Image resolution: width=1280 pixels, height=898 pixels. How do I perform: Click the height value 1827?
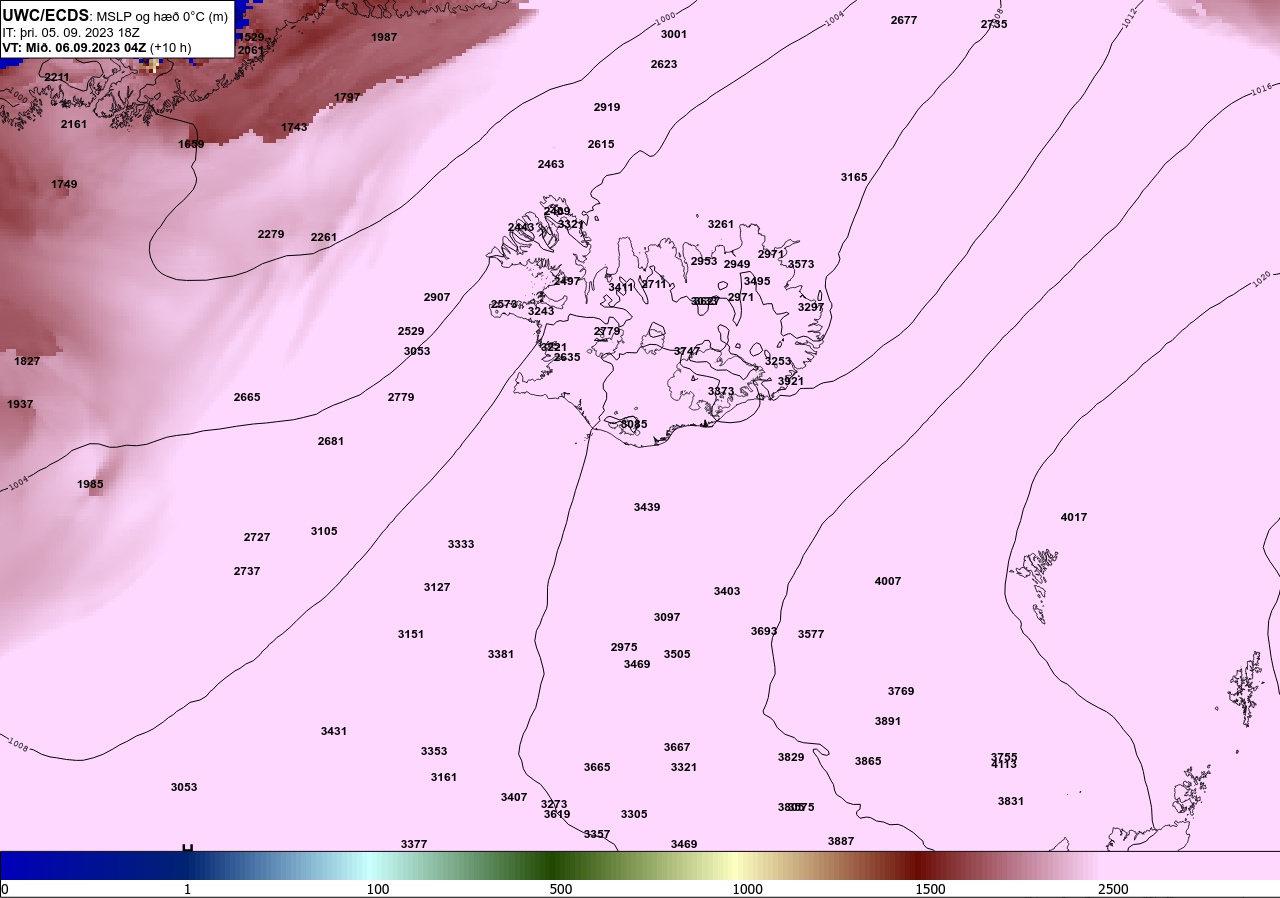pos(27,361)
